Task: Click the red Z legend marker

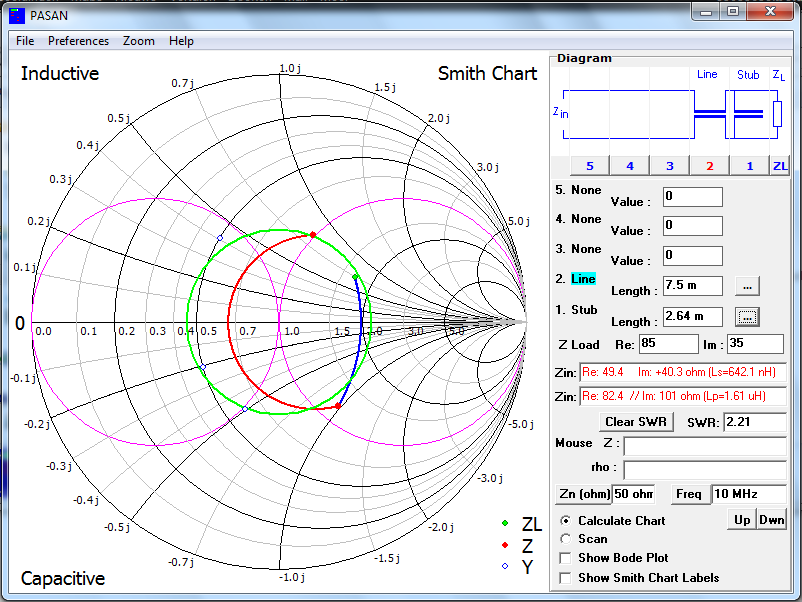Action: tap(505, 545)
